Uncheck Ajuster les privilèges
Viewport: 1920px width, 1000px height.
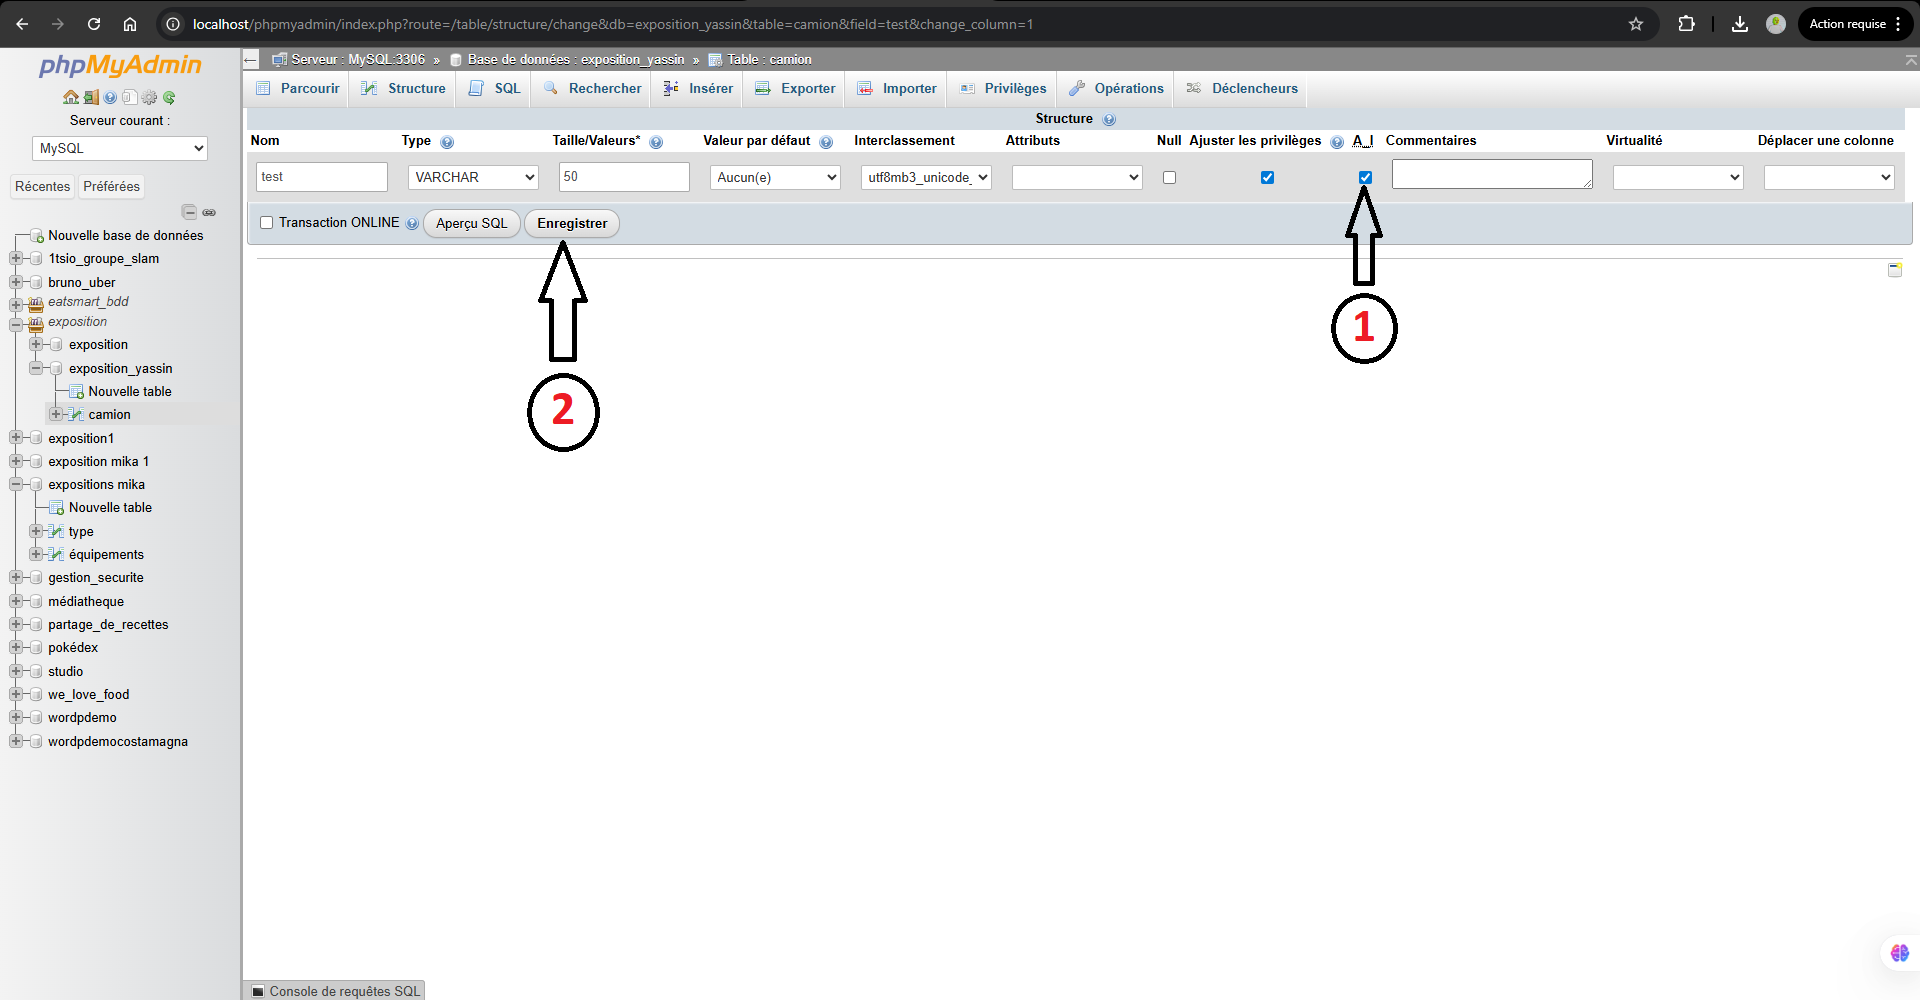coord(1267,177)
